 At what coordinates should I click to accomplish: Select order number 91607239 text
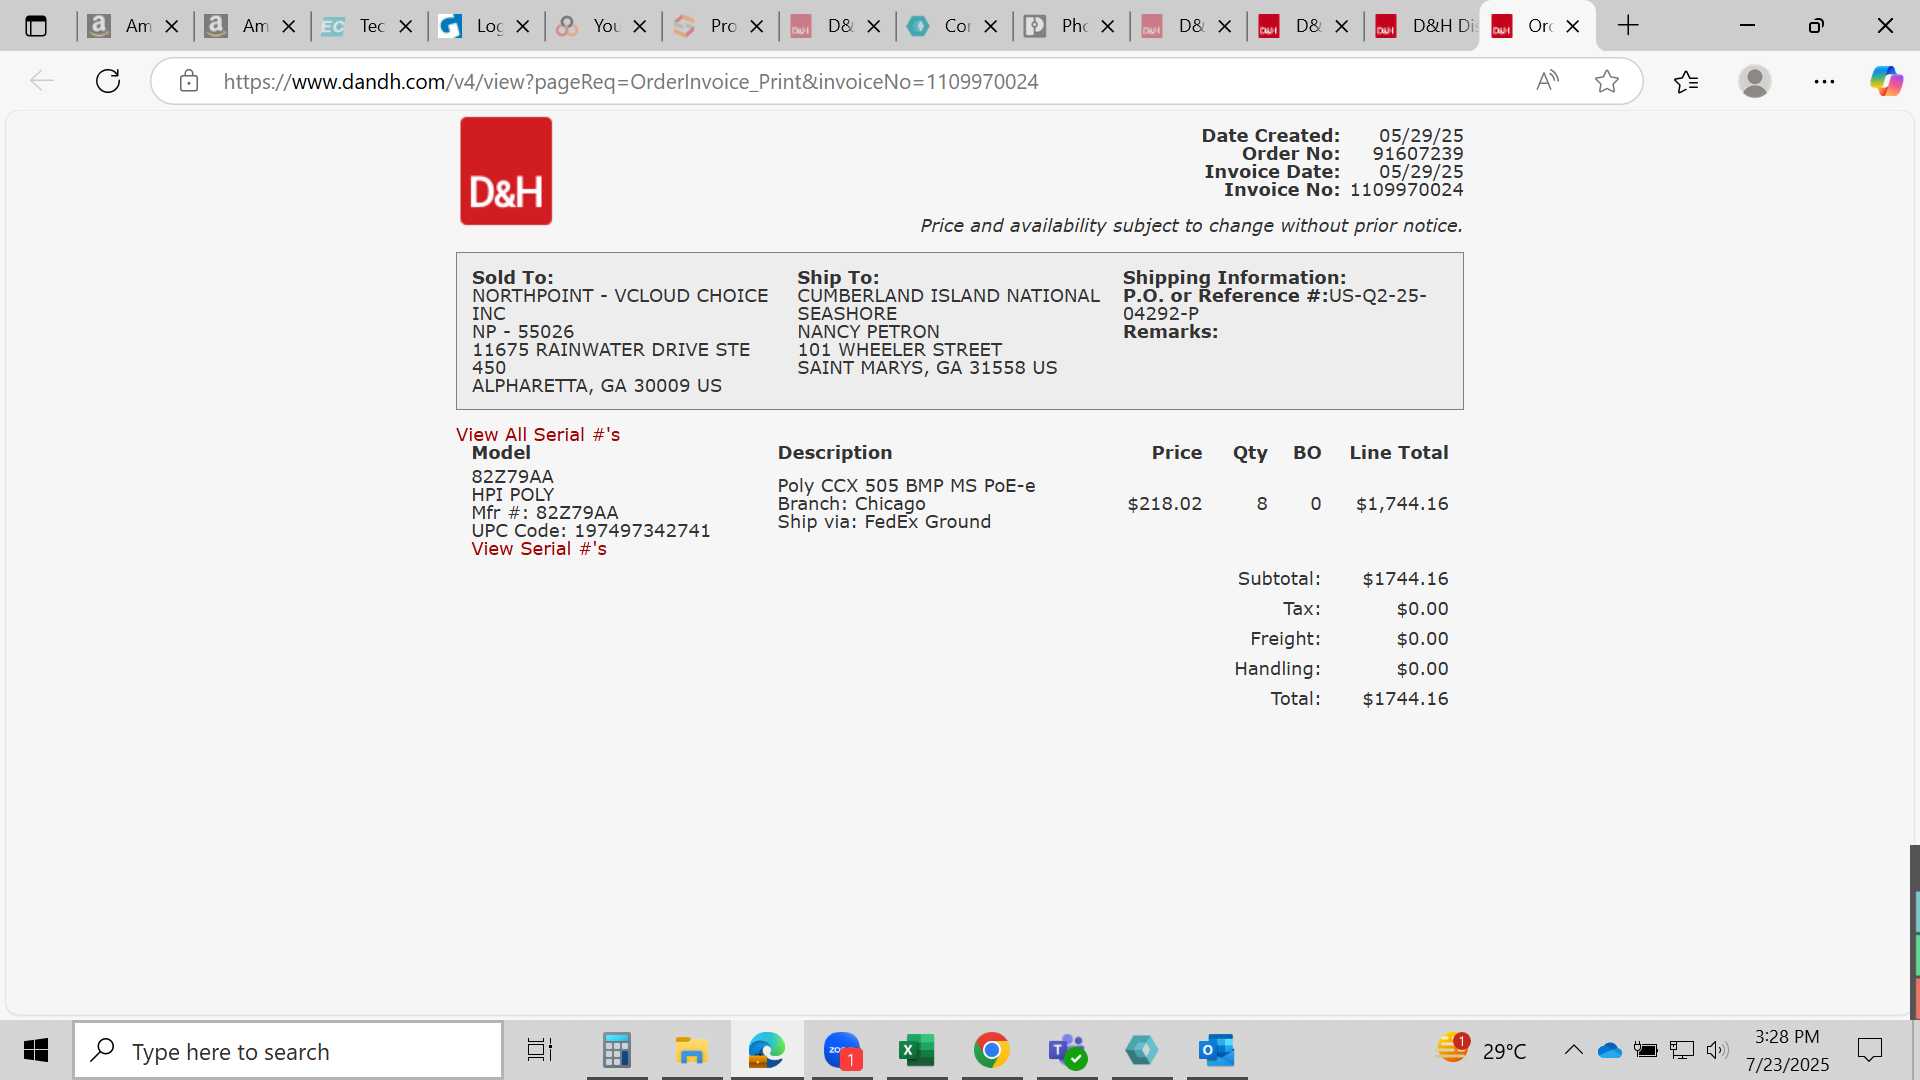(x=1417, y=154)
